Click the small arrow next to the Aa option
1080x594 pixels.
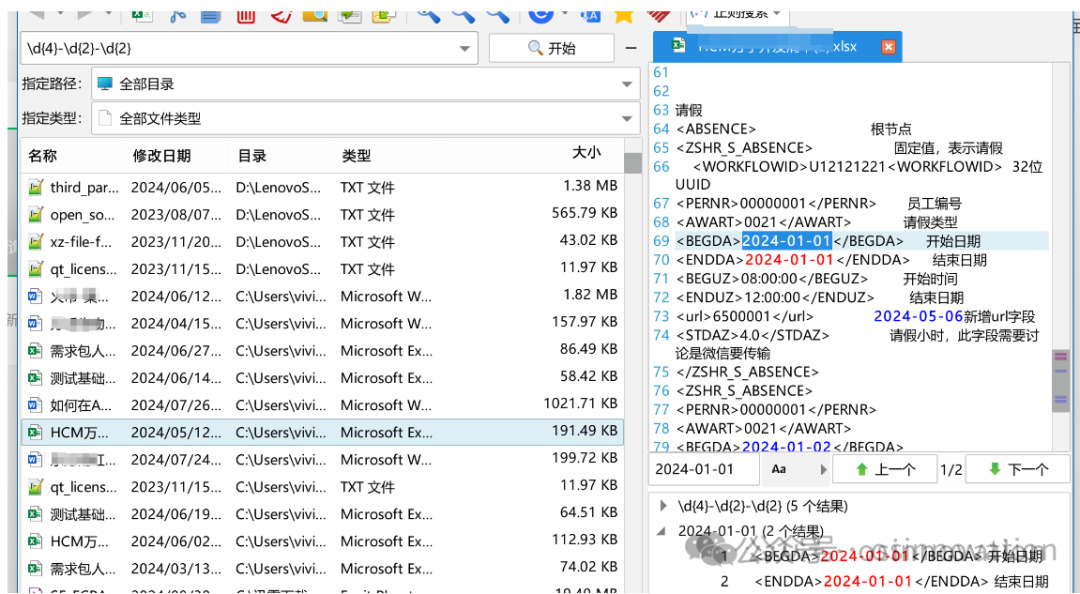pos(823,469)
